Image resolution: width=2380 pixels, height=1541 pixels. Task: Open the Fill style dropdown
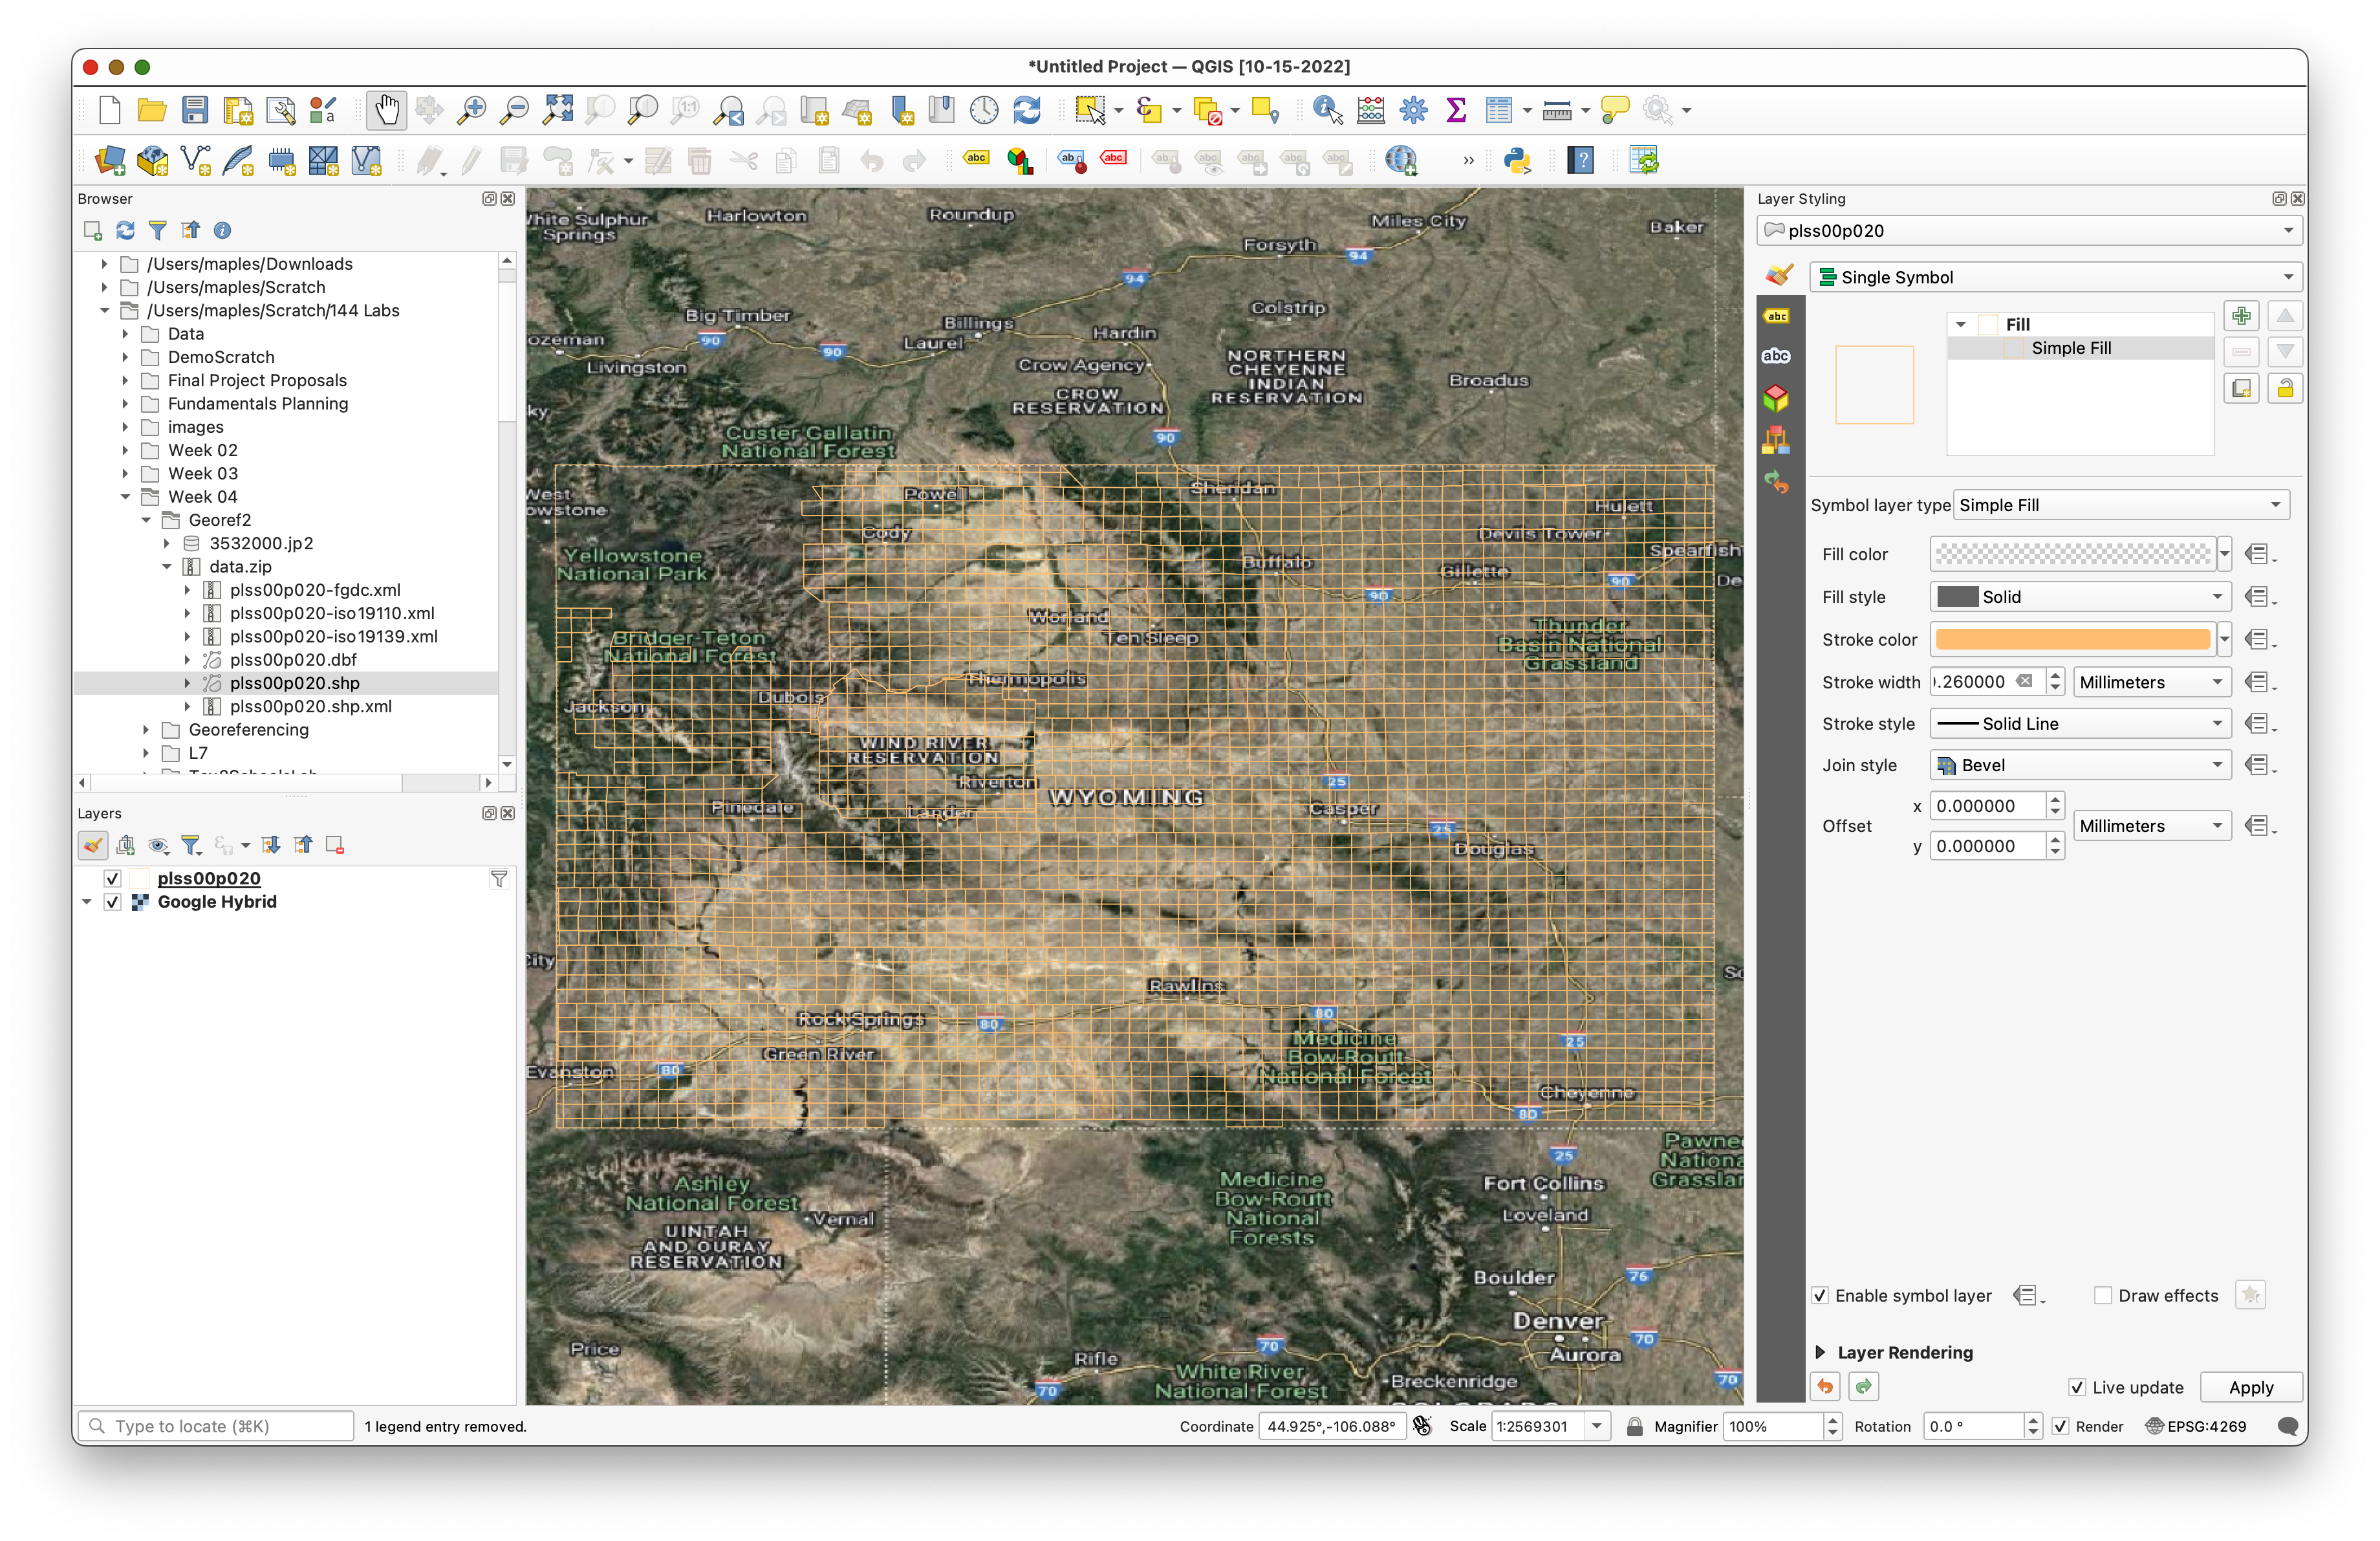[2080, 597]
